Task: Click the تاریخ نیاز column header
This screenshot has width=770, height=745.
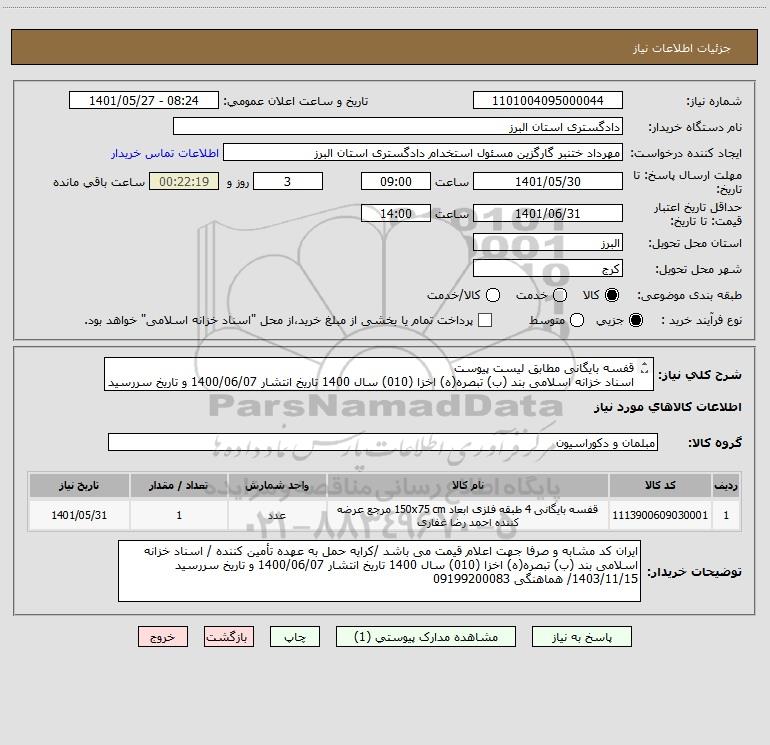Action: [x=79, y=485]
